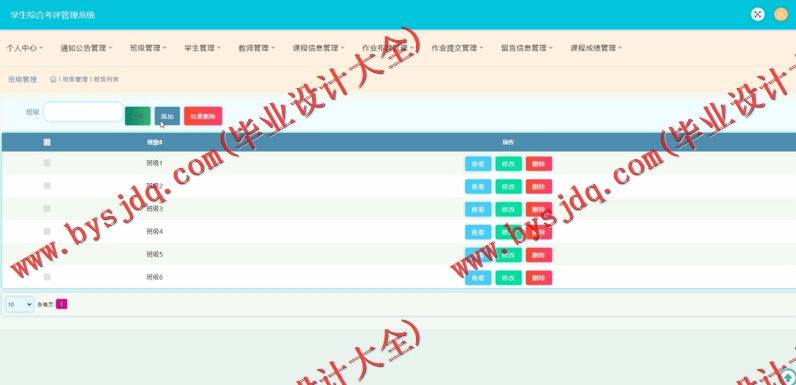Viewport: 796px width, 385px height.
Task: Go to page 1 in pagination
Action: [61, 304]
